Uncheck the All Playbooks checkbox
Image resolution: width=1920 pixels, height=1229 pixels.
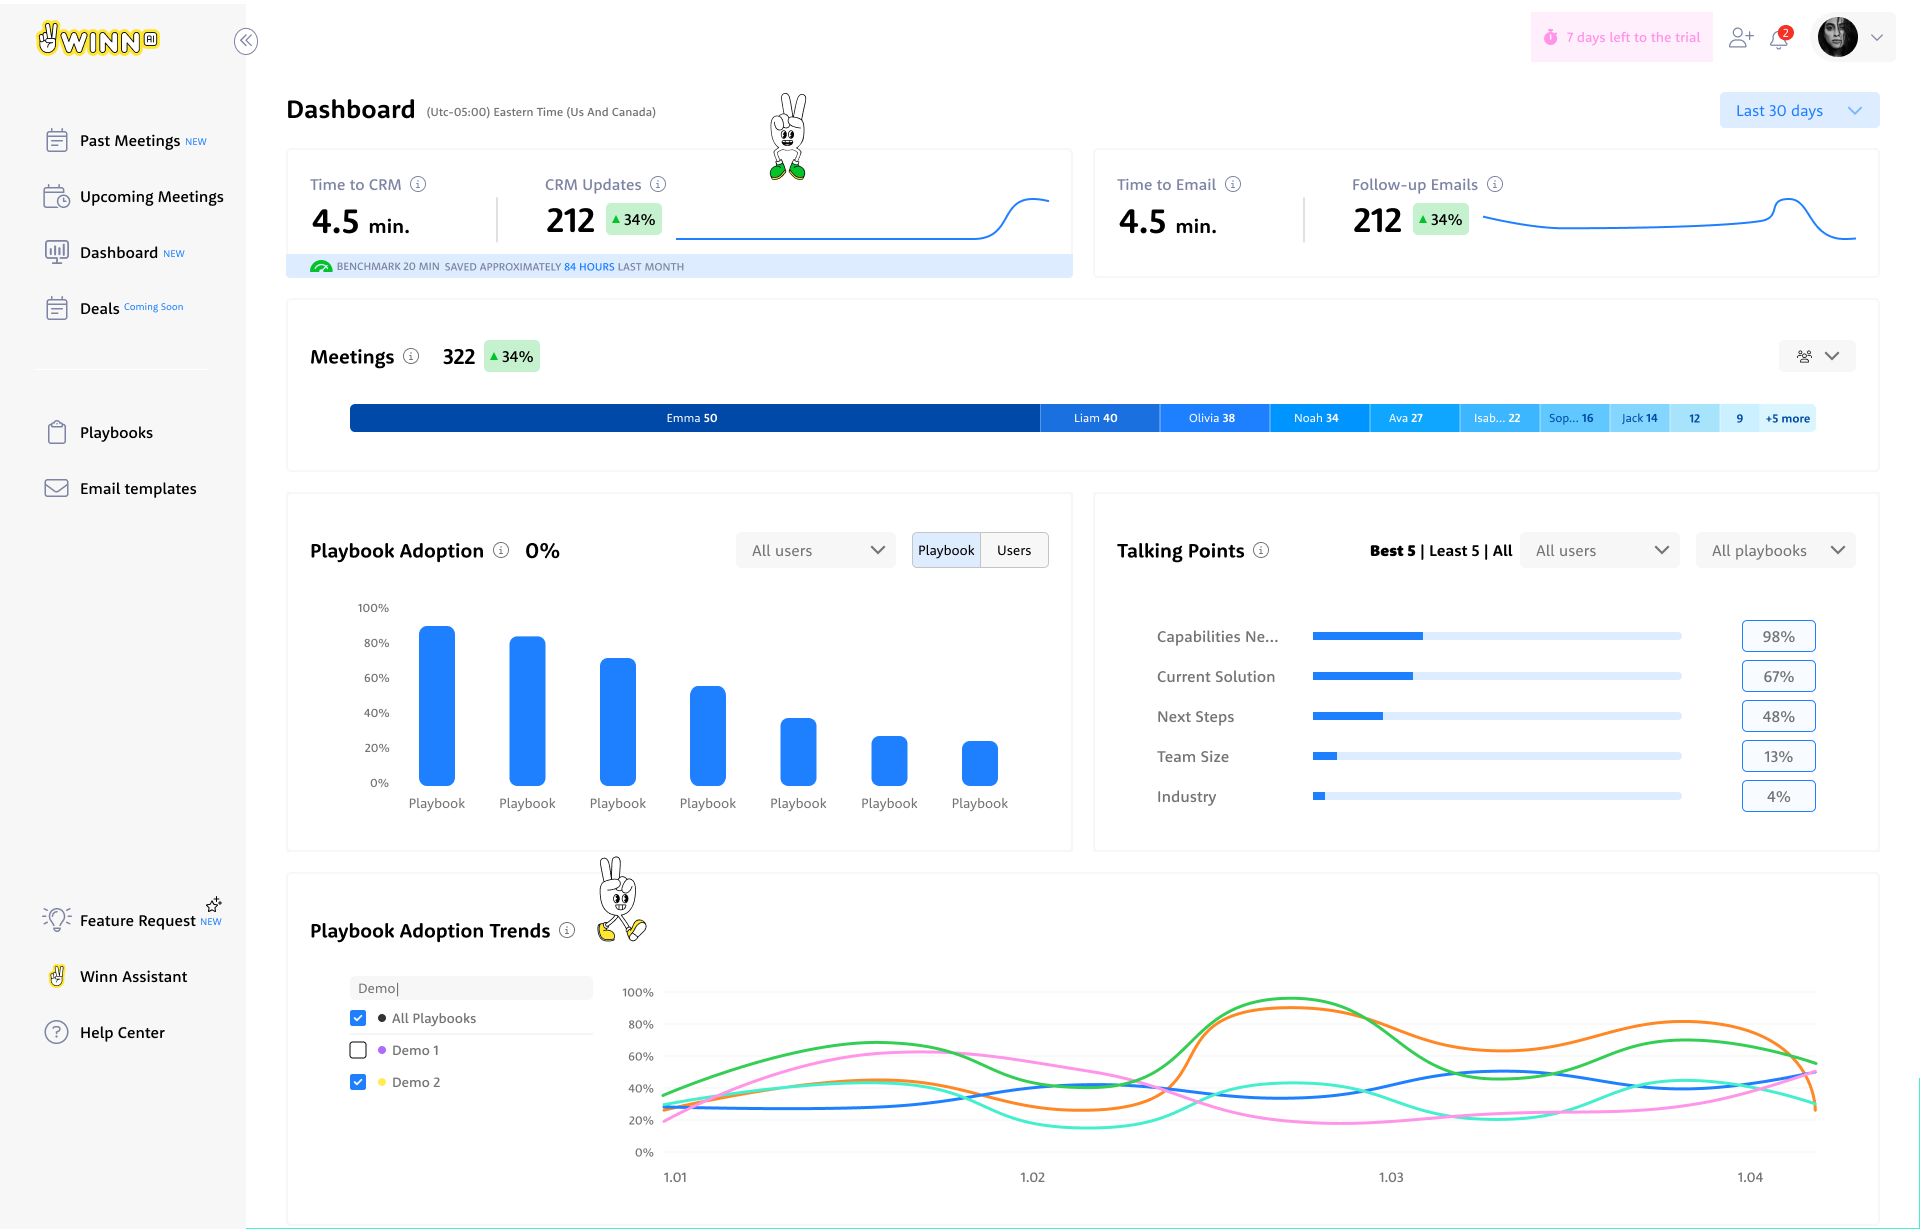pyautogui.click(x=358, y=1018)
